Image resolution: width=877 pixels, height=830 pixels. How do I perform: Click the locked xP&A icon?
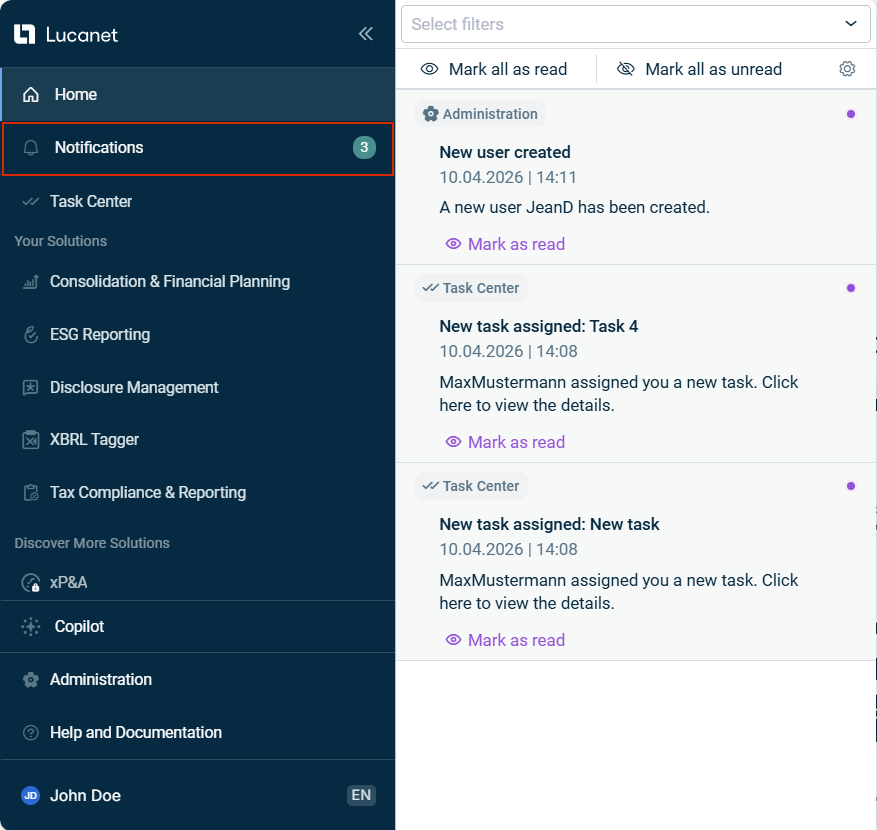point(31,583)
